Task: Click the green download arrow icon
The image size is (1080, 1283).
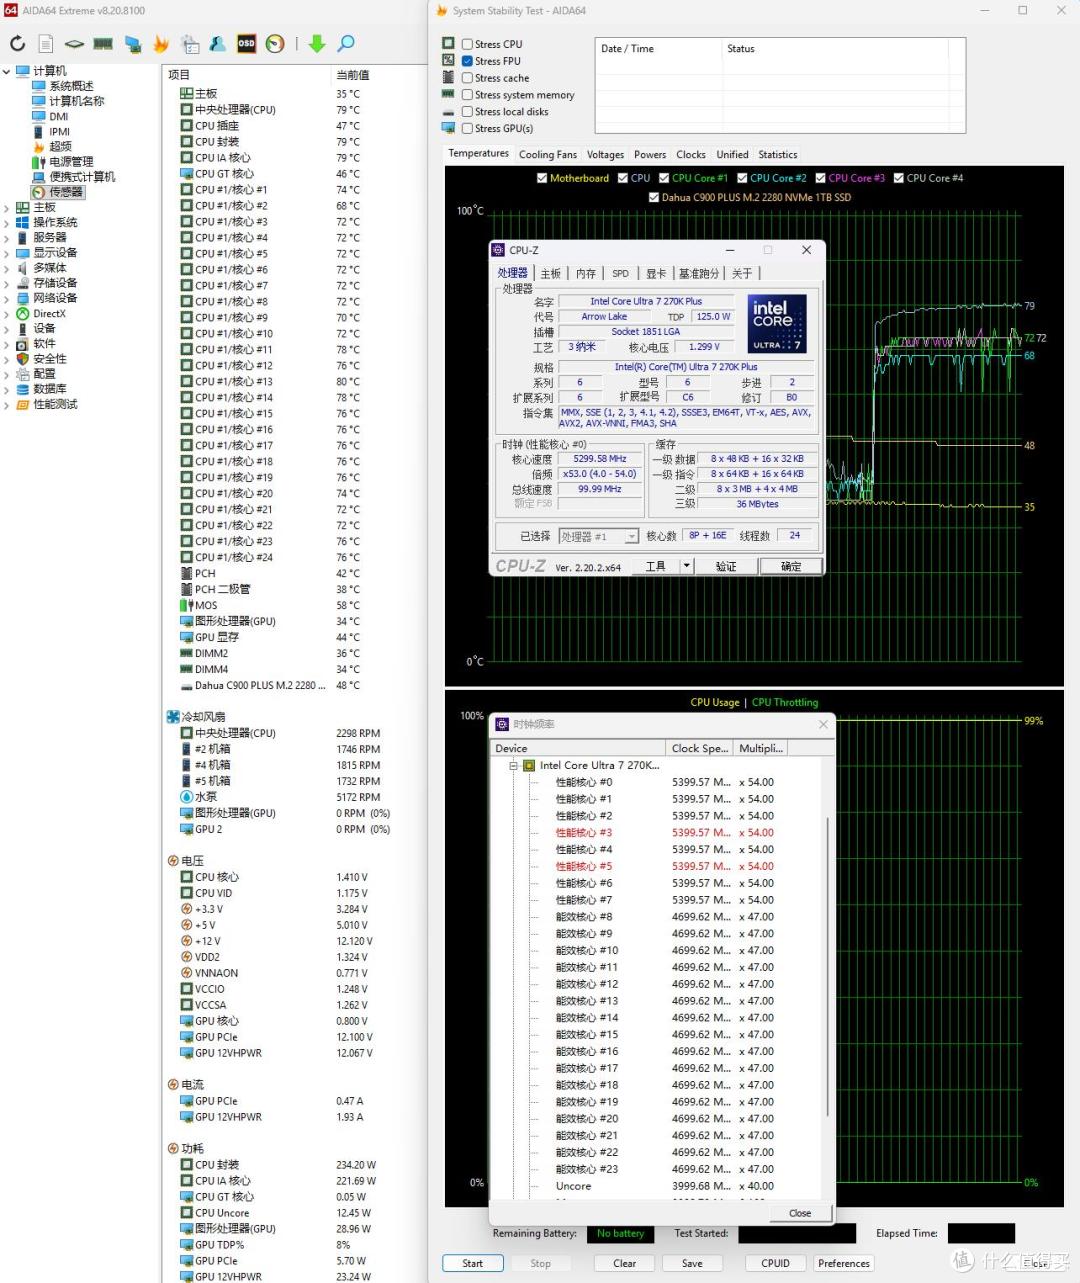Action: coord(317,44)
